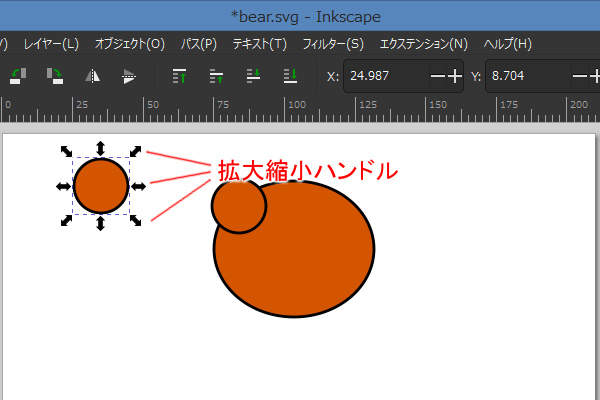Image resolution: width=600 pixels, height=400 pixels.
Task: Lower selection one step icon
Action: [253, 76]
